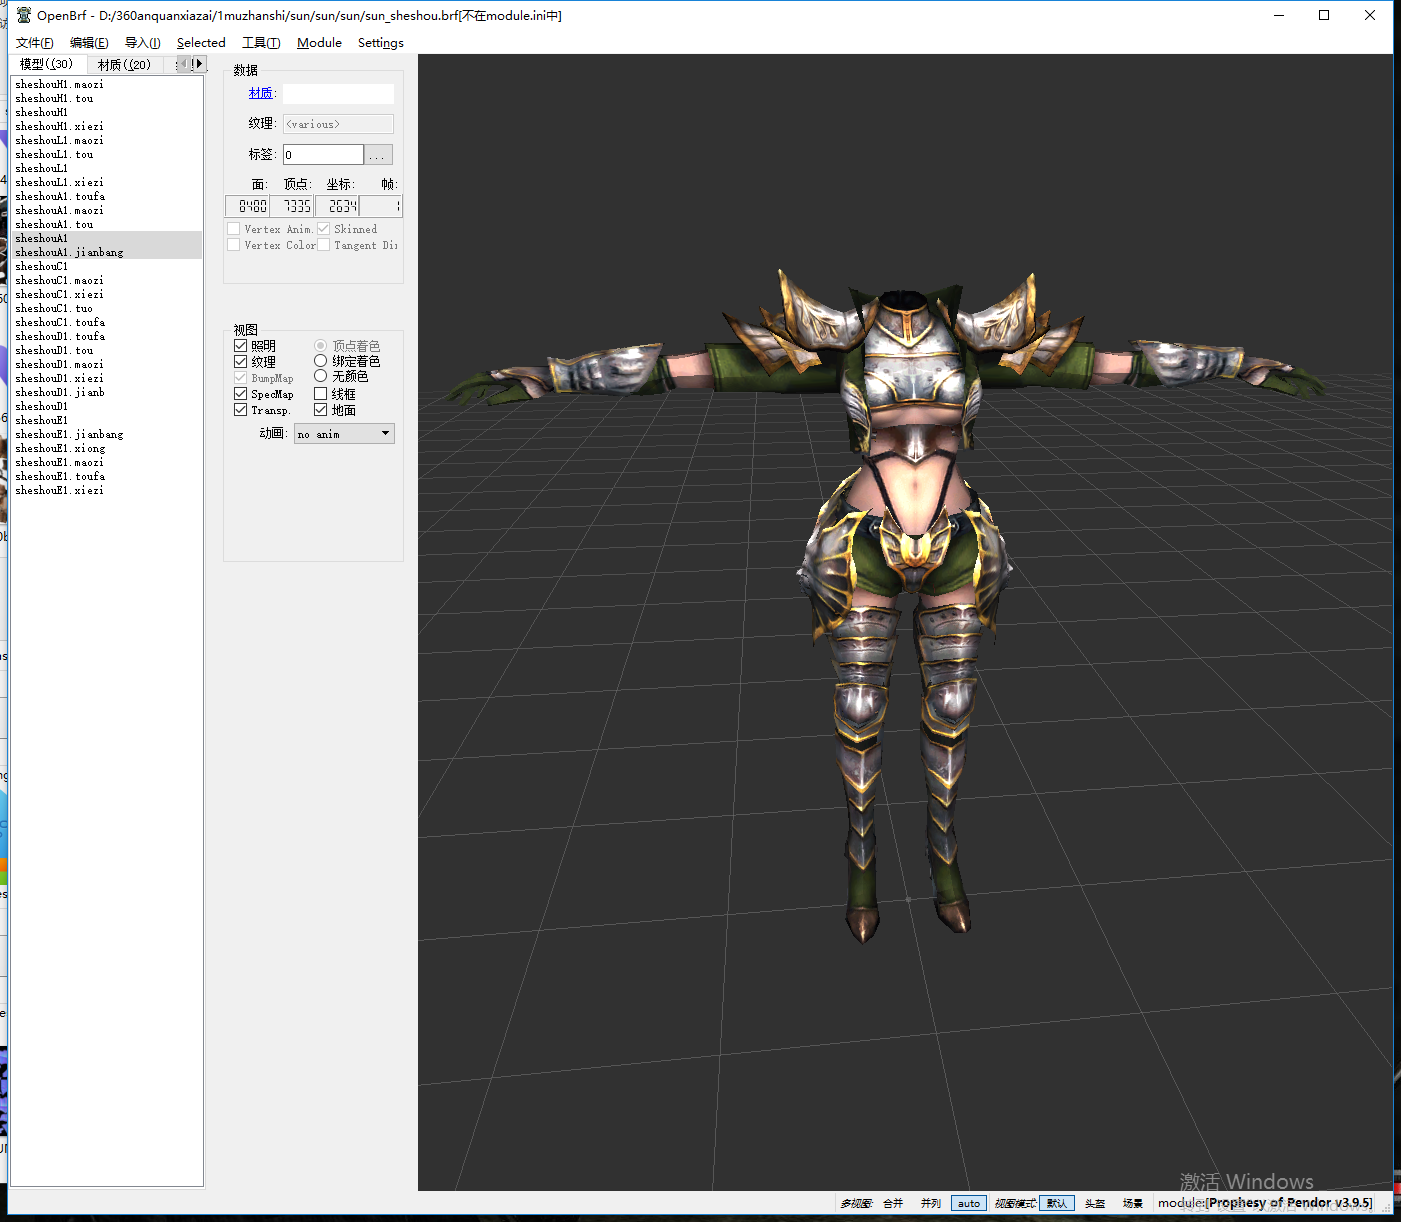
Task: Toggle the 照明 lighting checkbox
Action: [240, 346]
